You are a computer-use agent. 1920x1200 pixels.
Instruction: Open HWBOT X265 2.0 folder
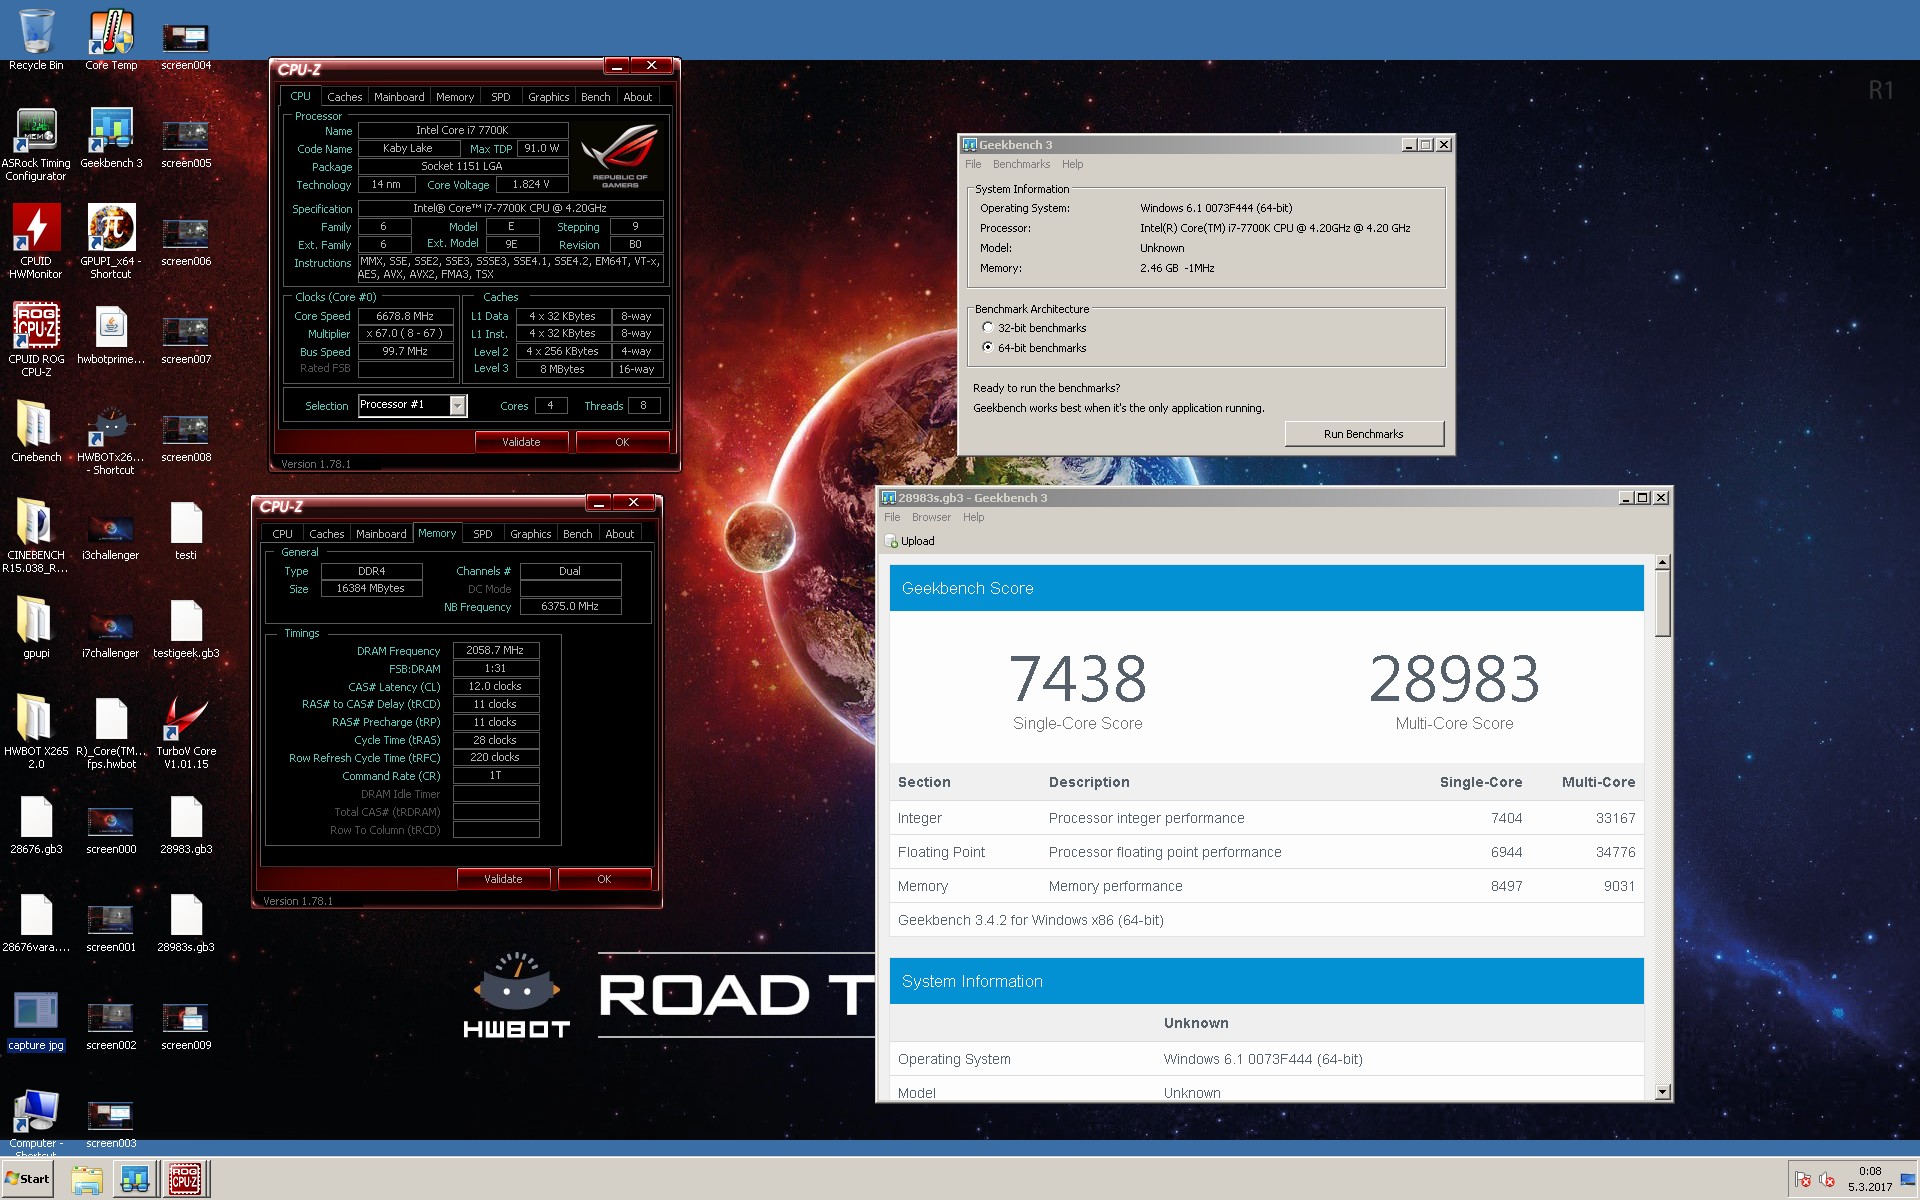pos(36,731)
